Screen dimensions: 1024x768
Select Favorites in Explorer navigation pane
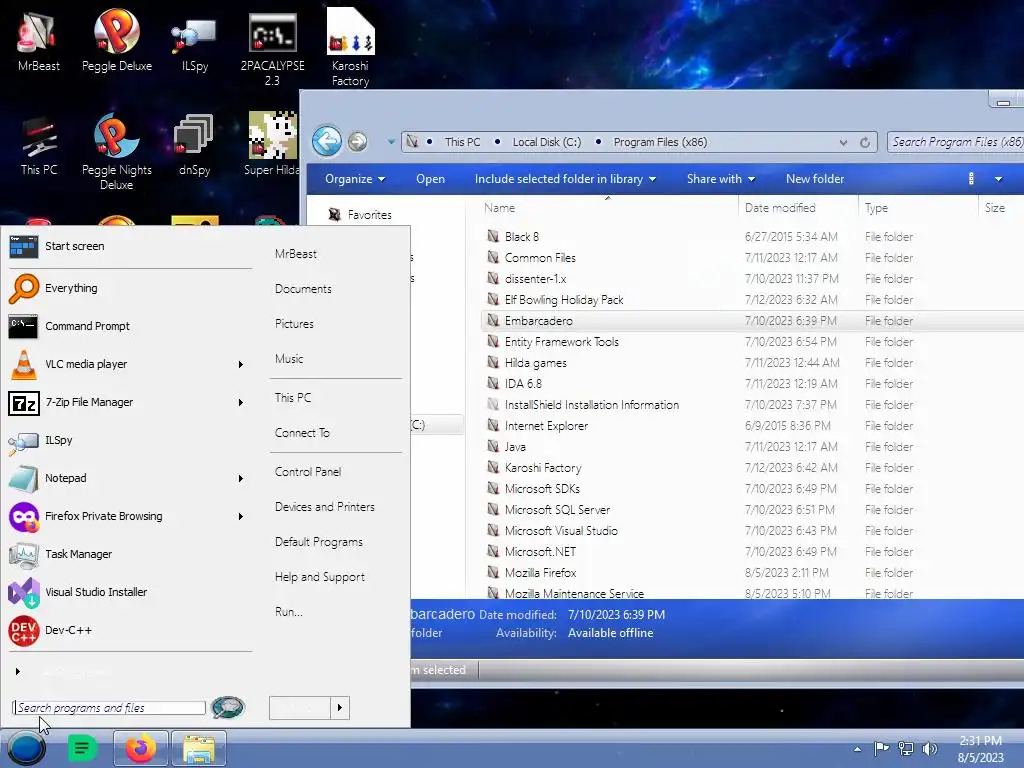pos(369,215)
